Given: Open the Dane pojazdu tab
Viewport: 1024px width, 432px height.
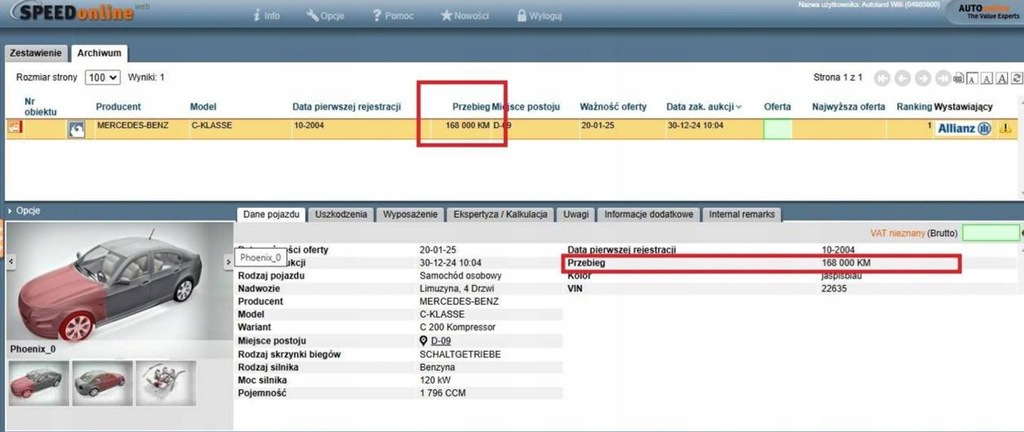Looking at the screenshot, I should coord(271,214).
